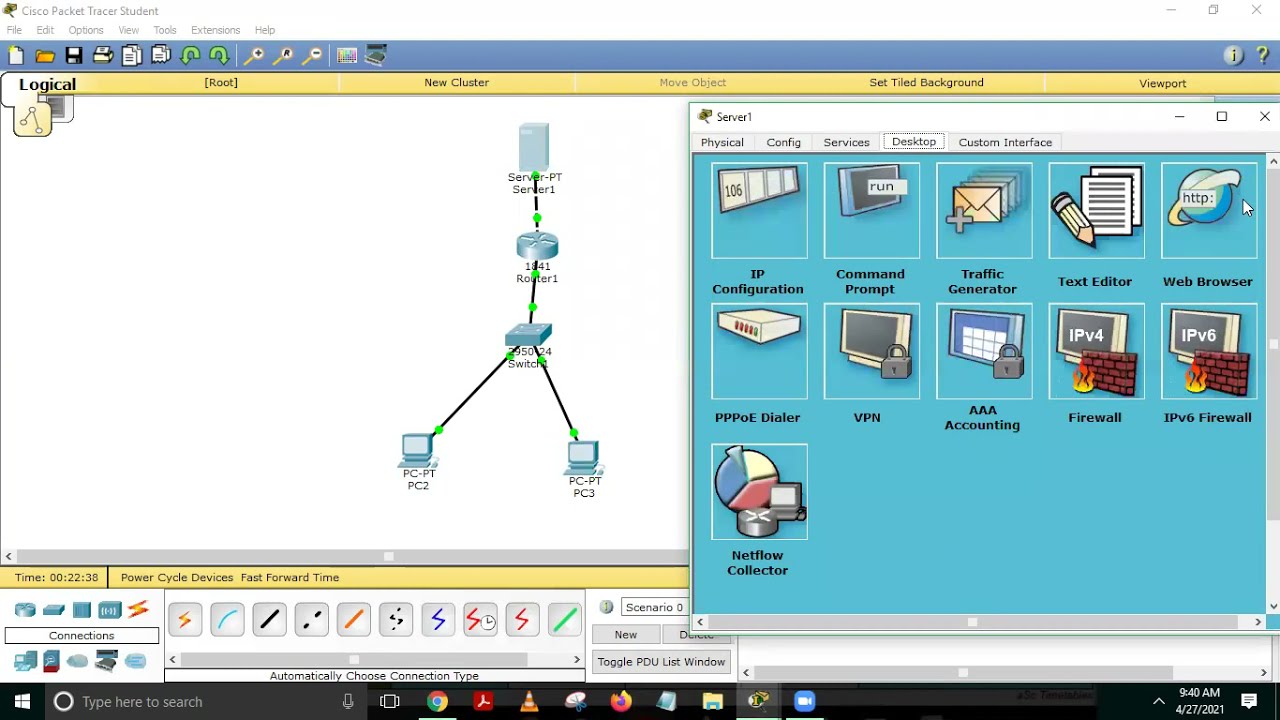Image resolution: width=1280 pixels, height=720 pixels.
Task: Click the Logical workspace tab
Action: pos(47,85)
